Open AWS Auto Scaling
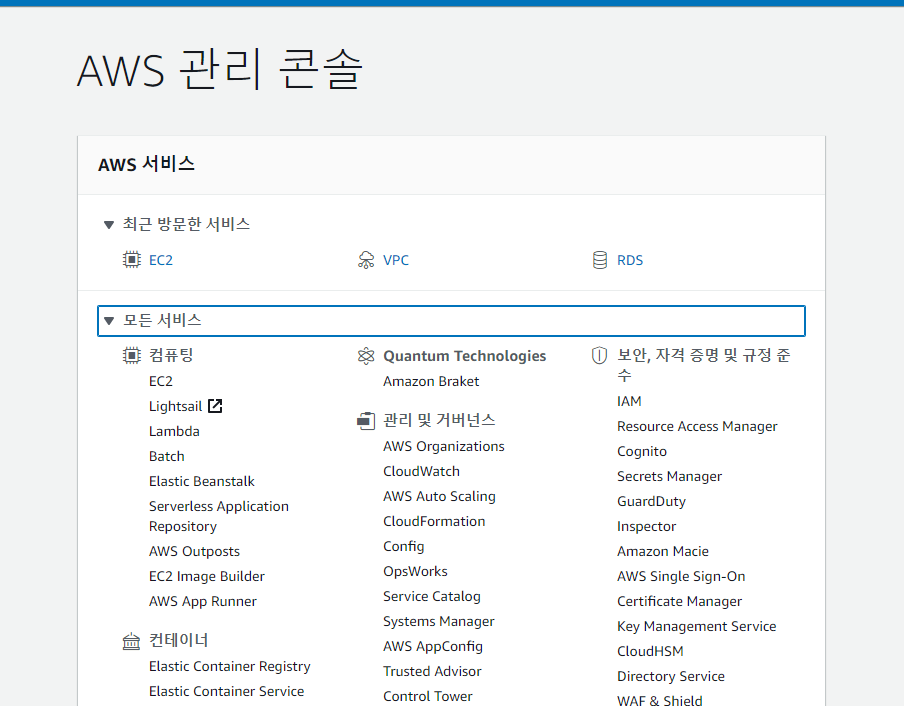Image resolution: width=904 pixels, height=706 pixels. 439,496
